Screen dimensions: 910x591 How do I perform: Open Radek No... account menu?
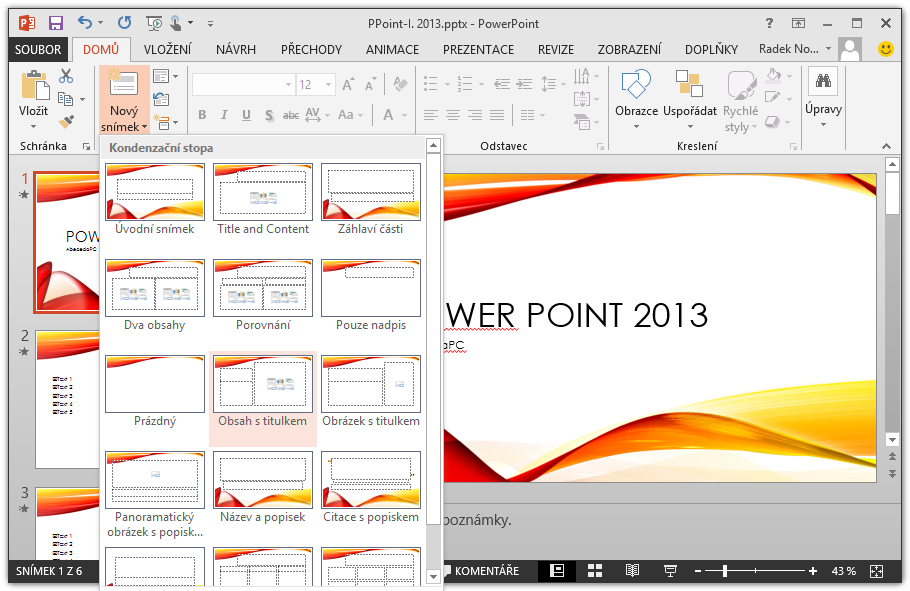(x=795, y=49)
